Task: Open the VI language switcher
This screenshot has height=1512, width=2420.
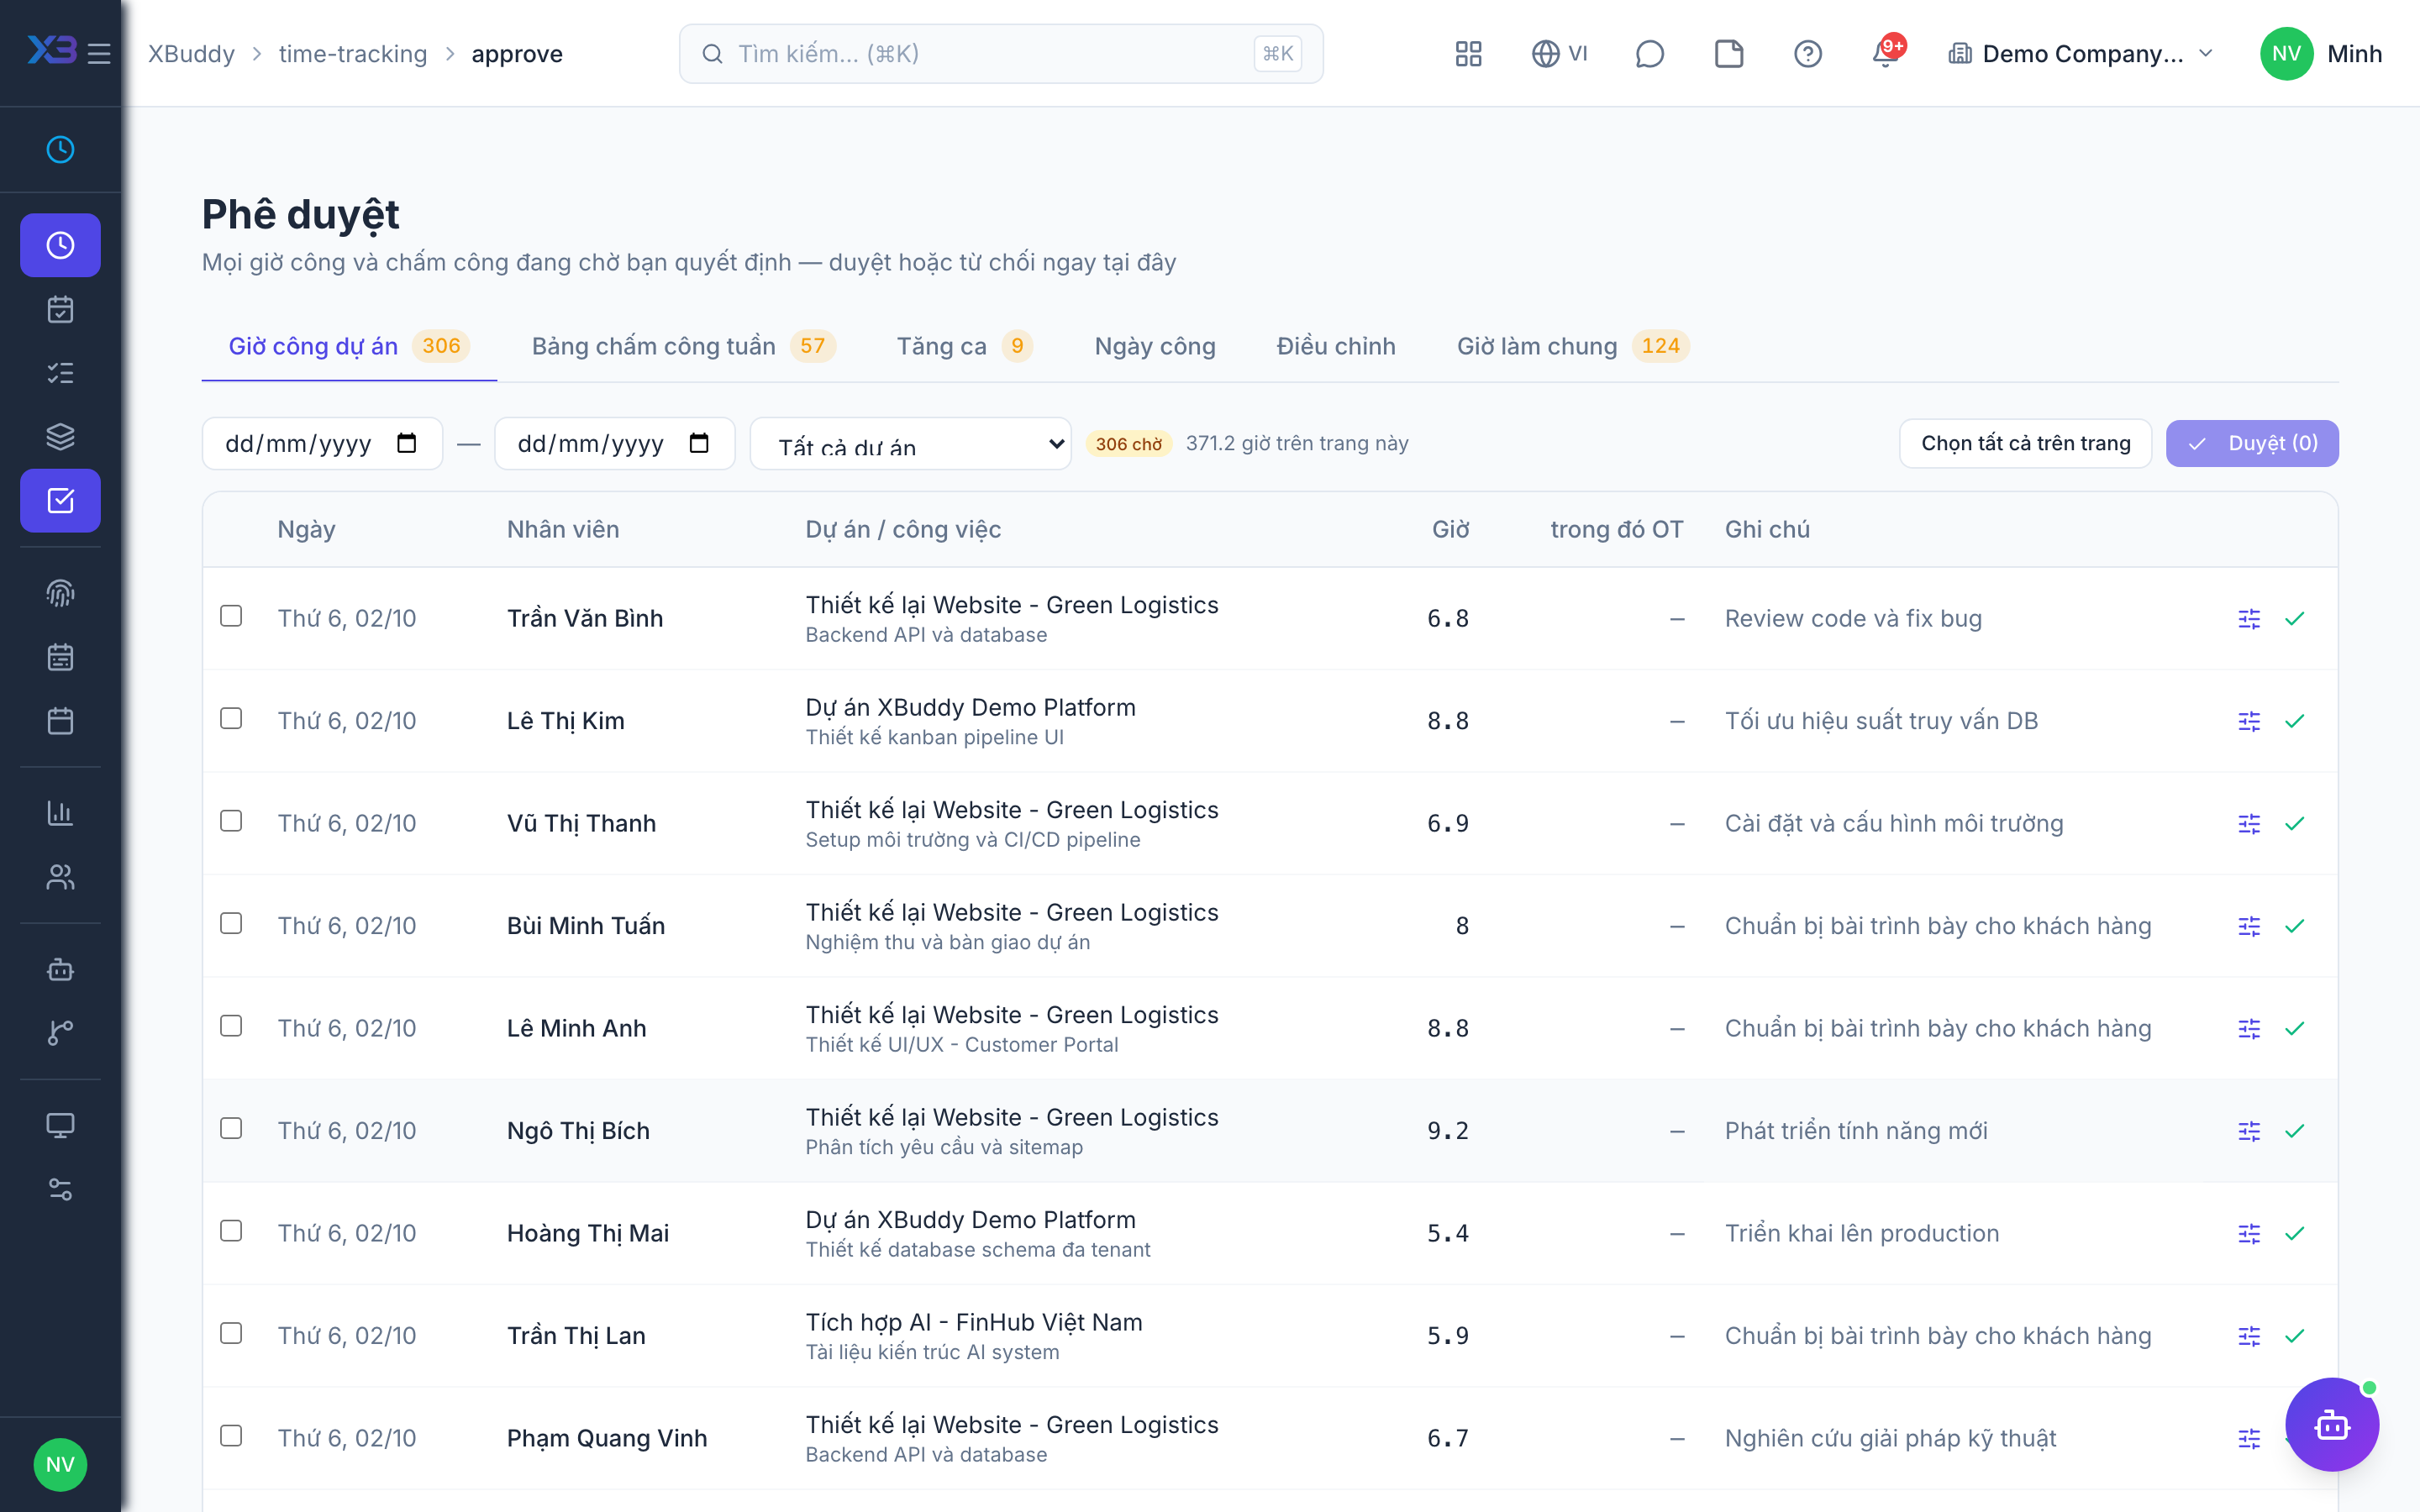Action: pyautogui.click(x=1560, y=54)
